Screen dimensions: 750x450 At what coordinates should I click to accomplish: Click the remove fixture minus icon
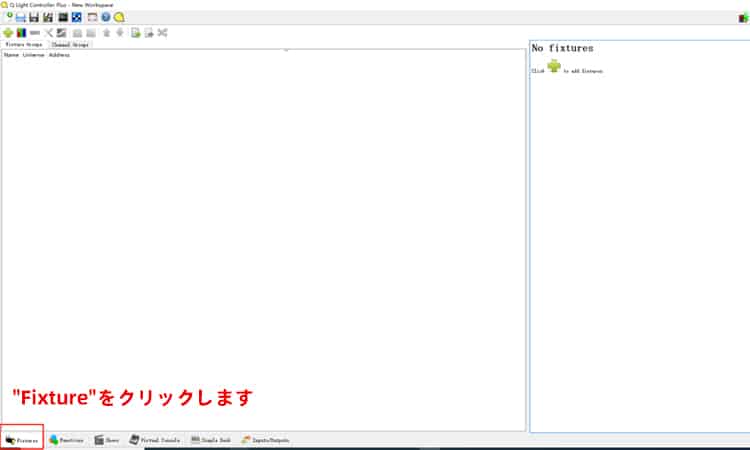coord(34,33)
